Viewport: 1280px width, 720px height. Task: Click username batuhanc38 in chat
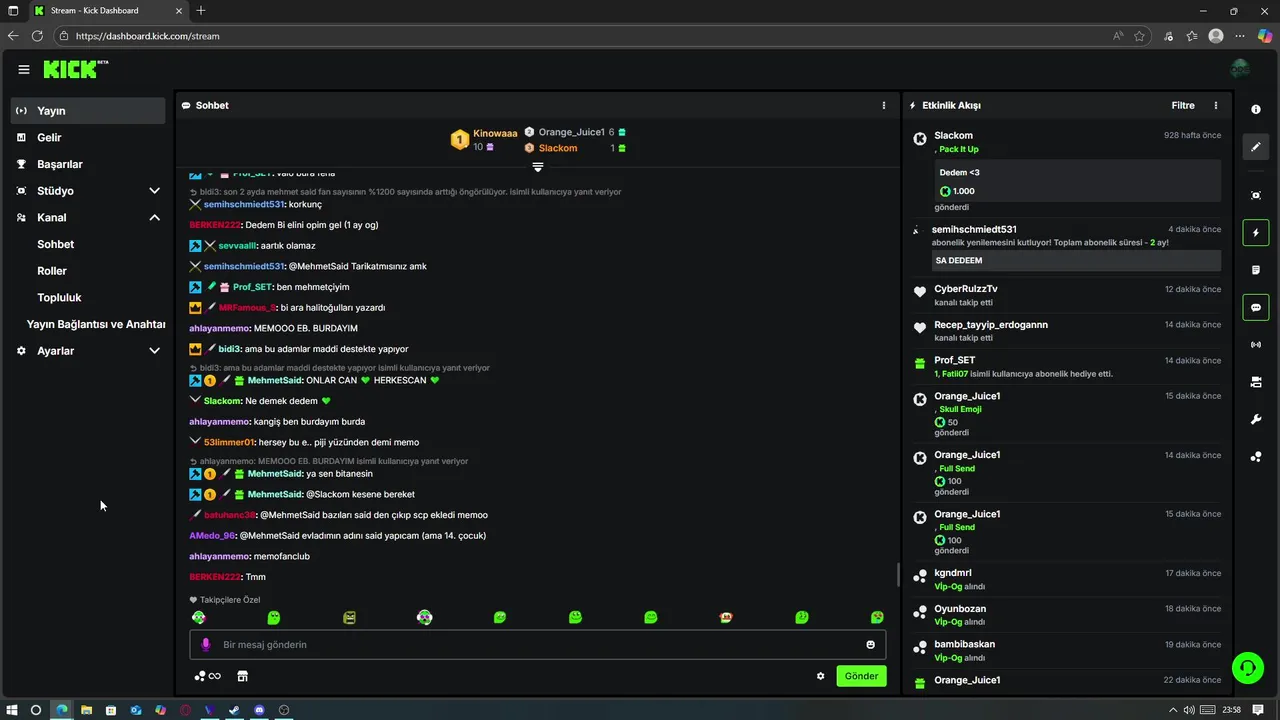(x=230, y=515)
